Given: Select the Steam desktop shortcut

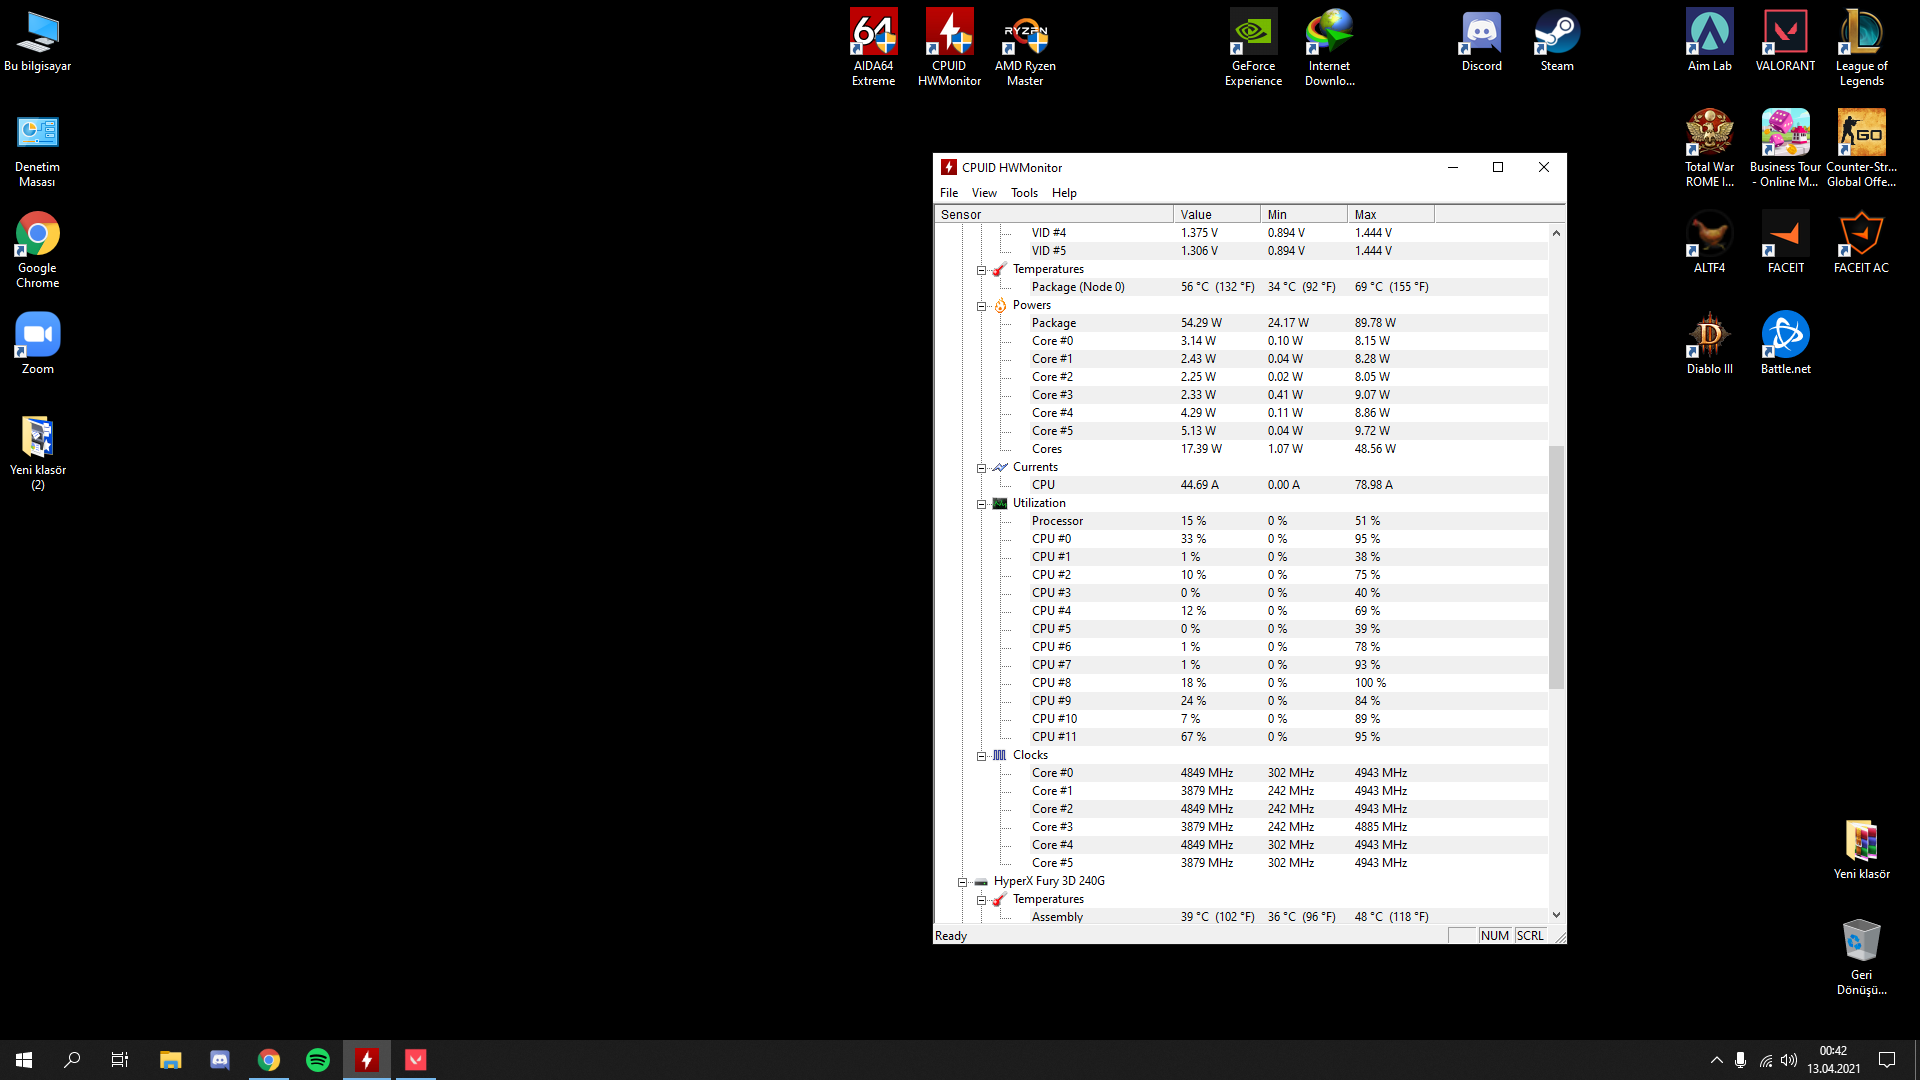Looking at the screenshot, I should (x=1557, y=41).
